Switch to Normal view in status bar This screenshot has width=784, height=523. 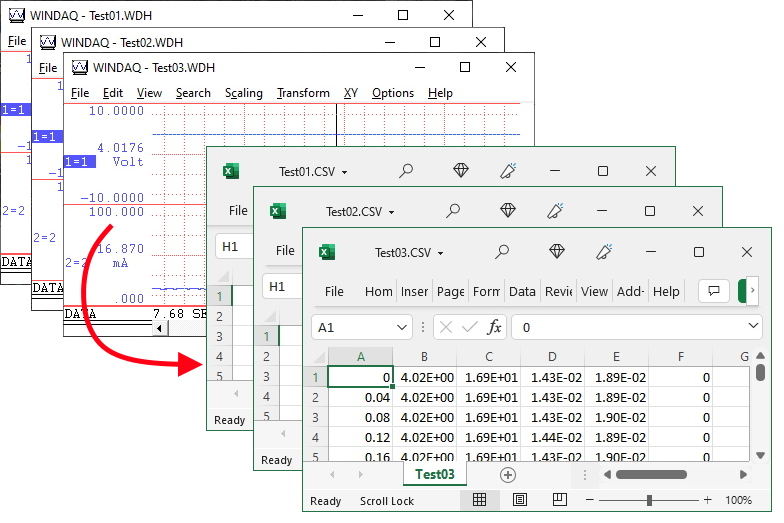(480, 500)
